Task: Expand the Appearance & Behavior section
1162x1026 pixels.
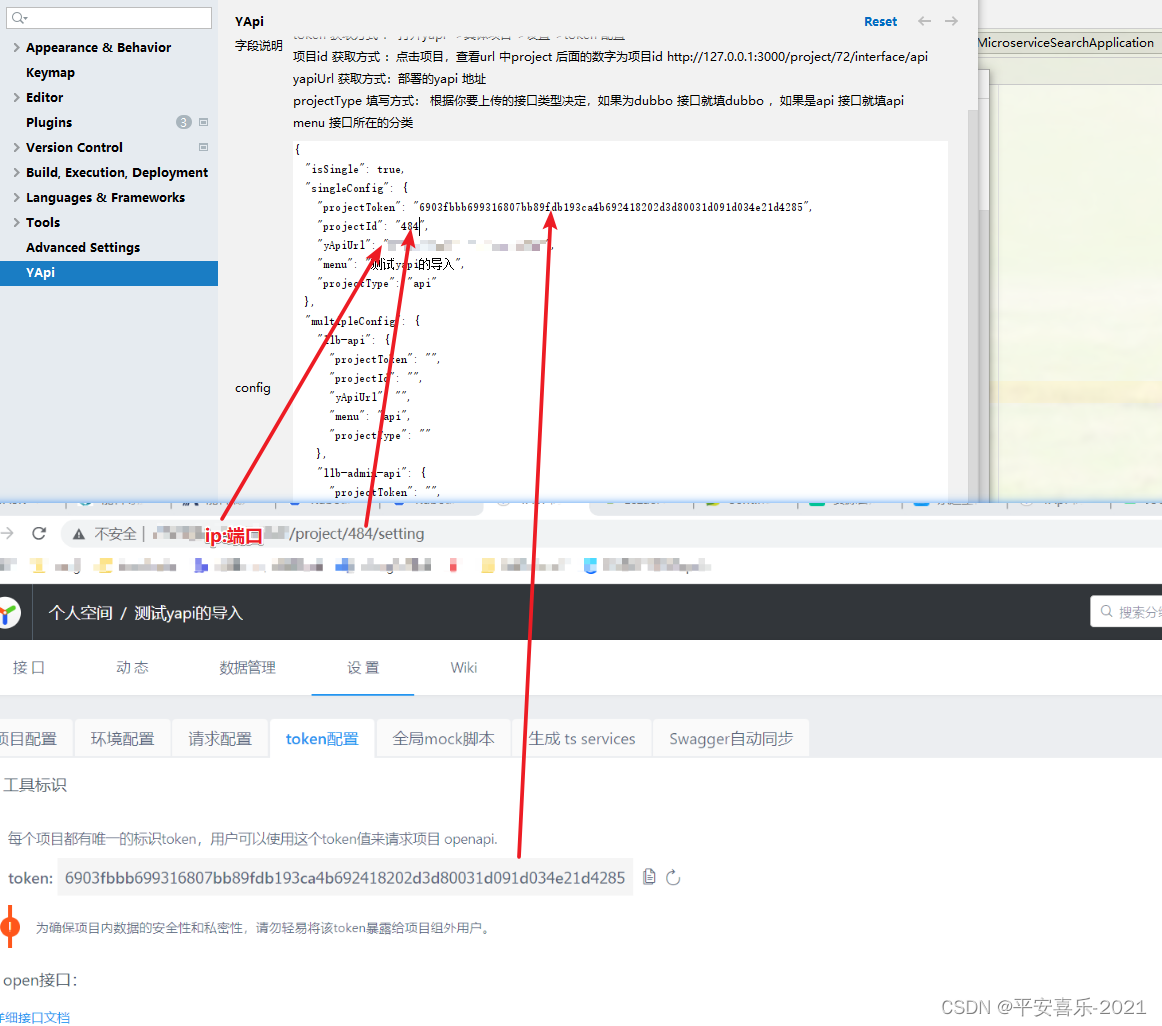Action: (x=16, y=46)
